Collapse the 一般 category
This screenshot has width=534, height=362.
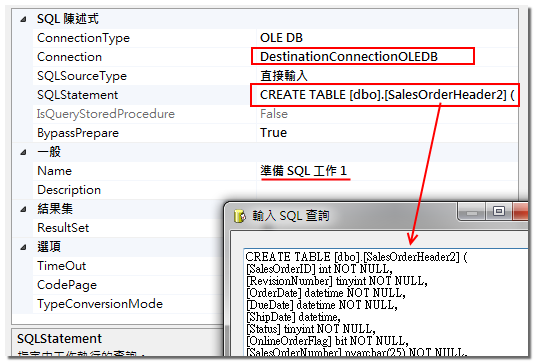point(23,152)
